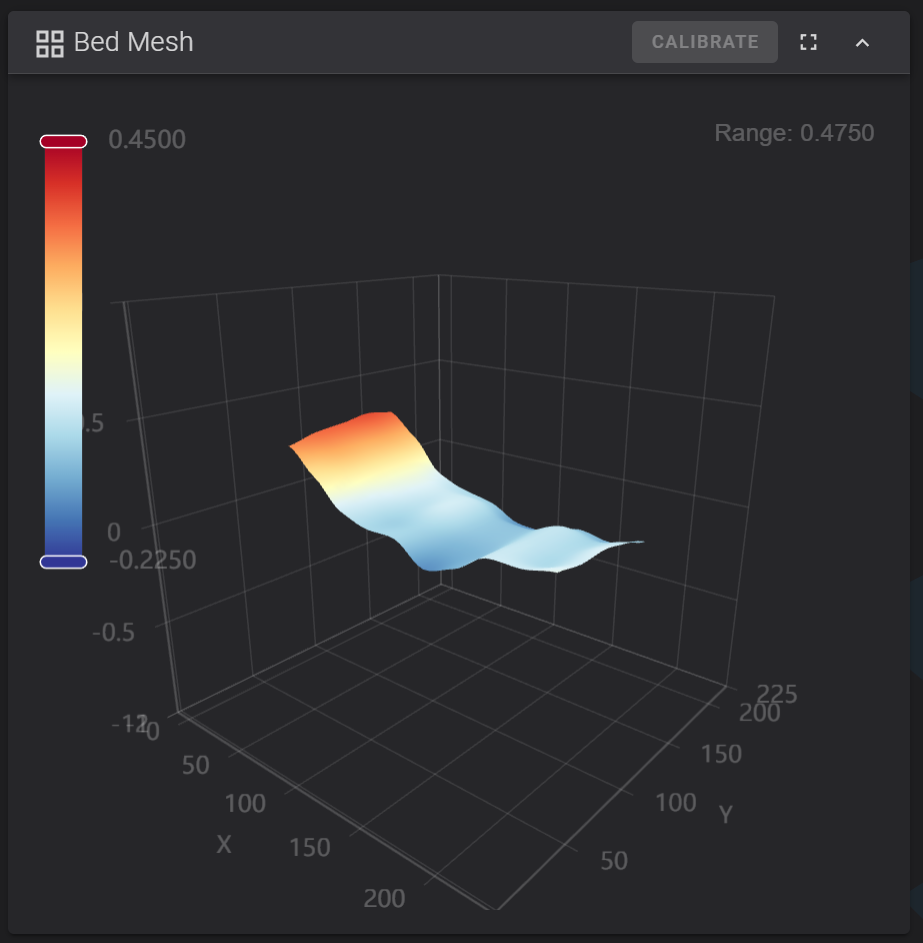
Task: Click the middle of the color gradient bar
Action: point(63,352)
